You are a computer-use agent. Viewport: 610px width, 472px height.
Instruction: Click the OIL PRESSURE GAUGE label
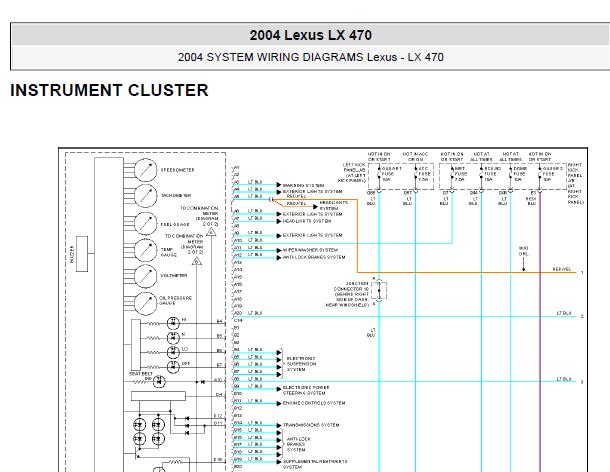(175, 300)
